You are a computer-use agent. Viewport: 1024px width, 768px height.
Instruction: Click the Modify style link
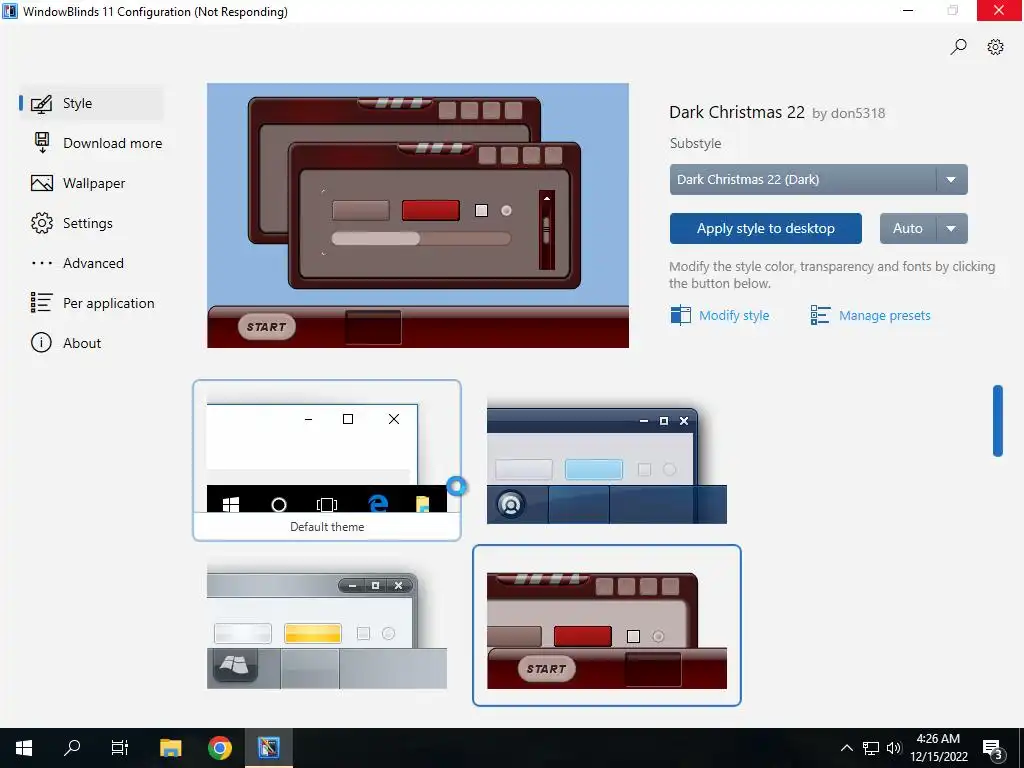click(x=734, y=315)
